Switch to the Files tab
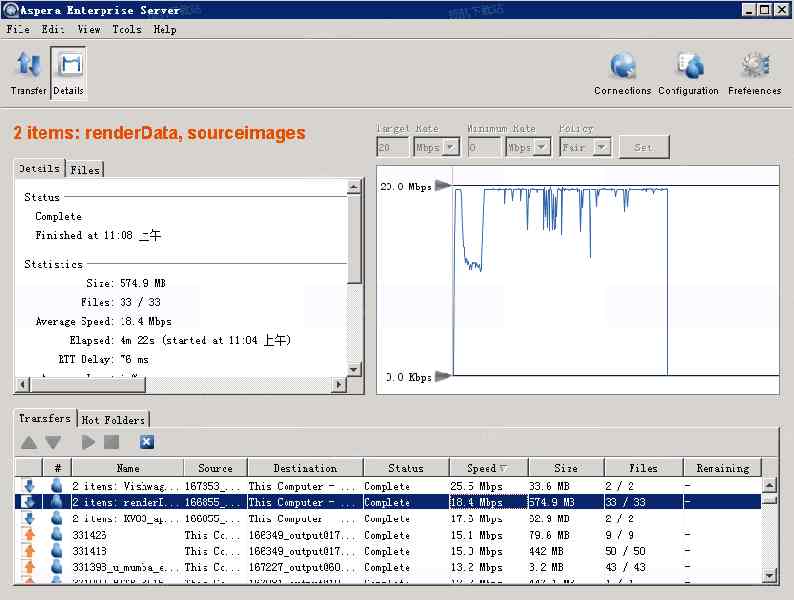794x600 pixels. pyautogui.click(x=85, y=170)
